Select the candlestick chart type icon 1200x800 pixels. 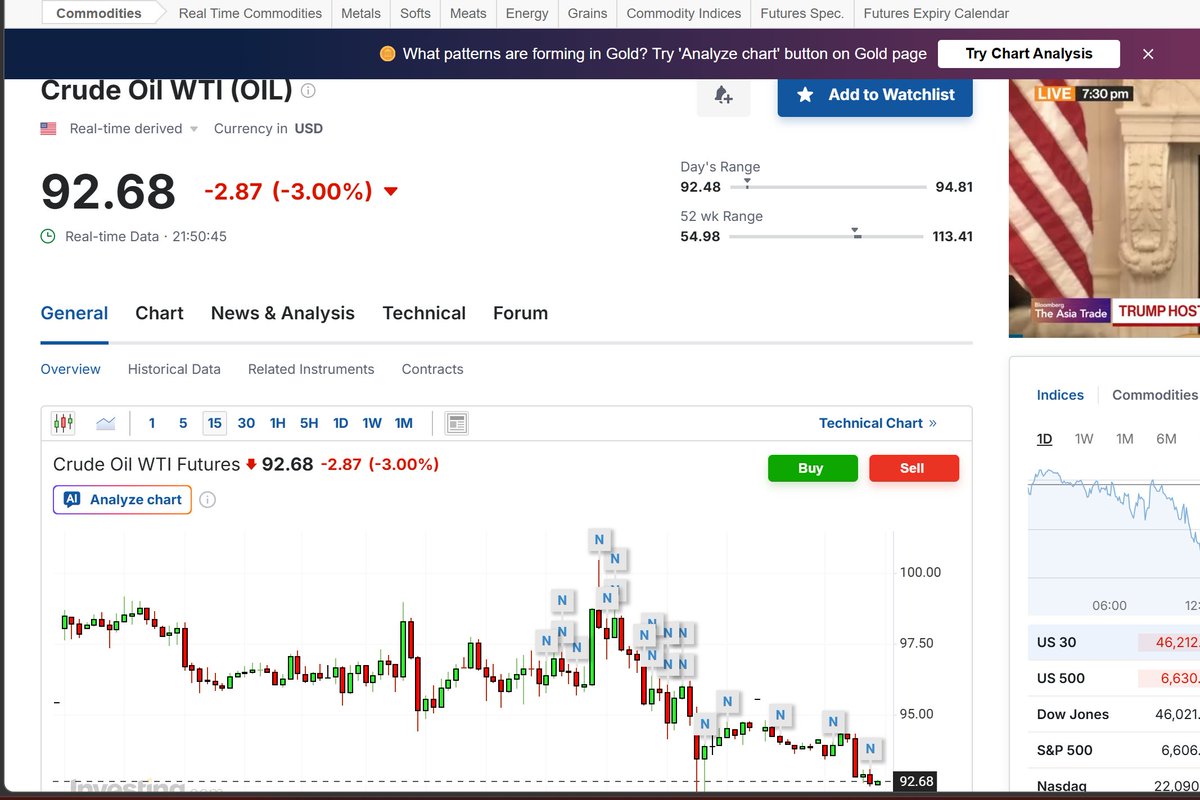click(x=63, y=423)
